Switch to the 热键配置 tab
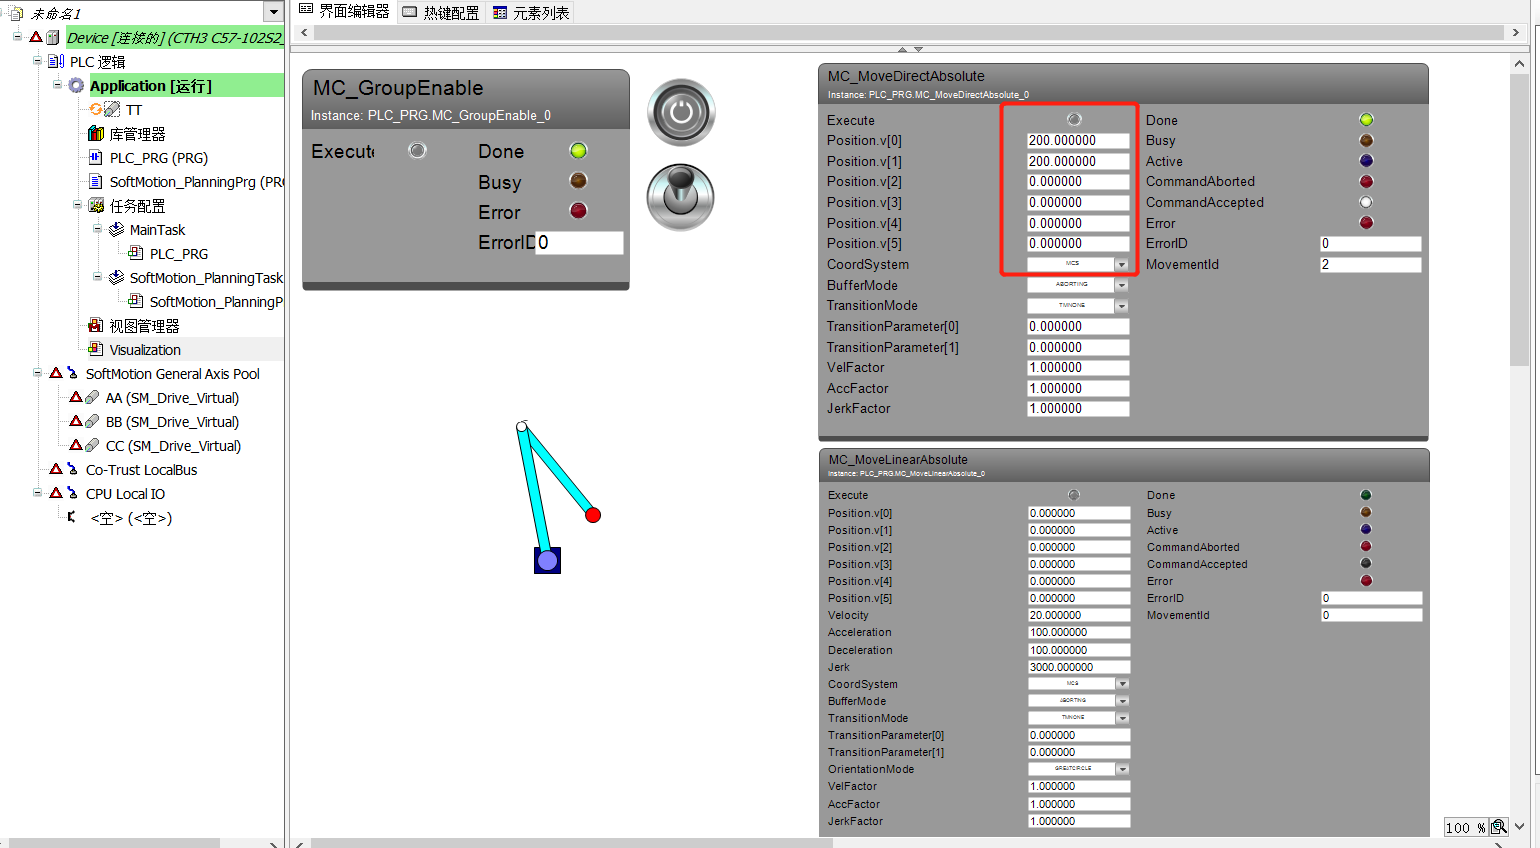 tap(440, 13)
